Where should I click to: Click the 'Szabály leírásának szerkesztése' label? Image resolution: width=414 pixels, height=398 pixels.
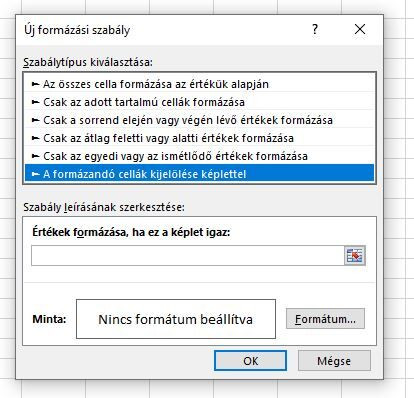tap(104, 207)
